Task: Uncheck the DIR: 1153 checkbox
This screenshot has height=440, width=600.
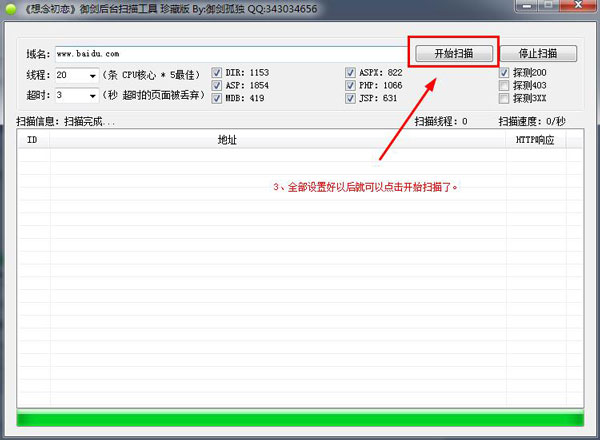Action: click(217, 73)
